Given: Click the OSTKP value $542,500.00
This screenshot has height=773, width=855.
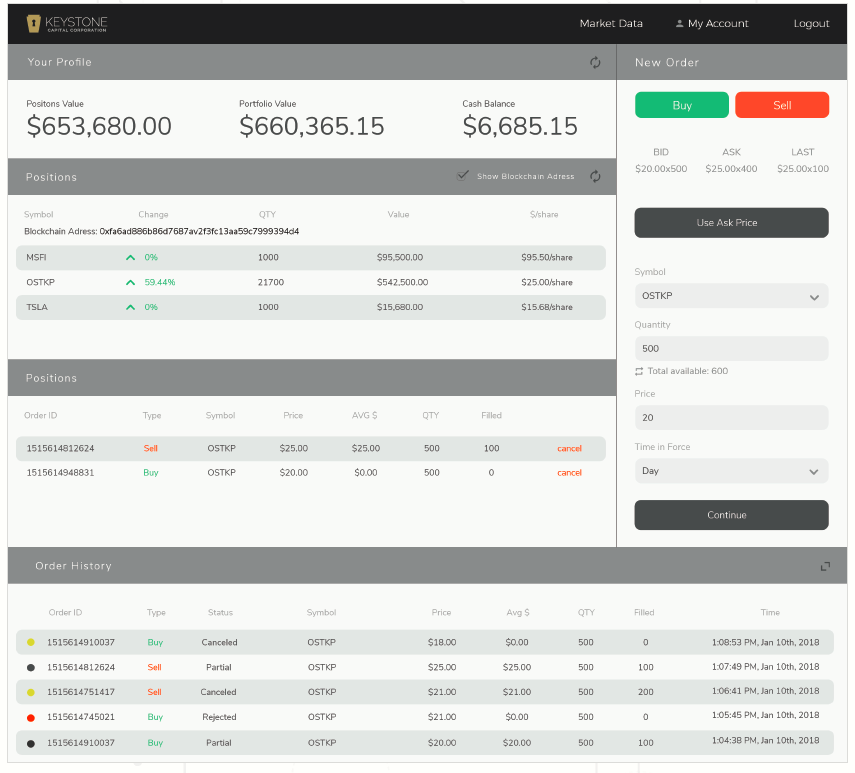Looking at the screenshot, I should (x=402, y=282).
